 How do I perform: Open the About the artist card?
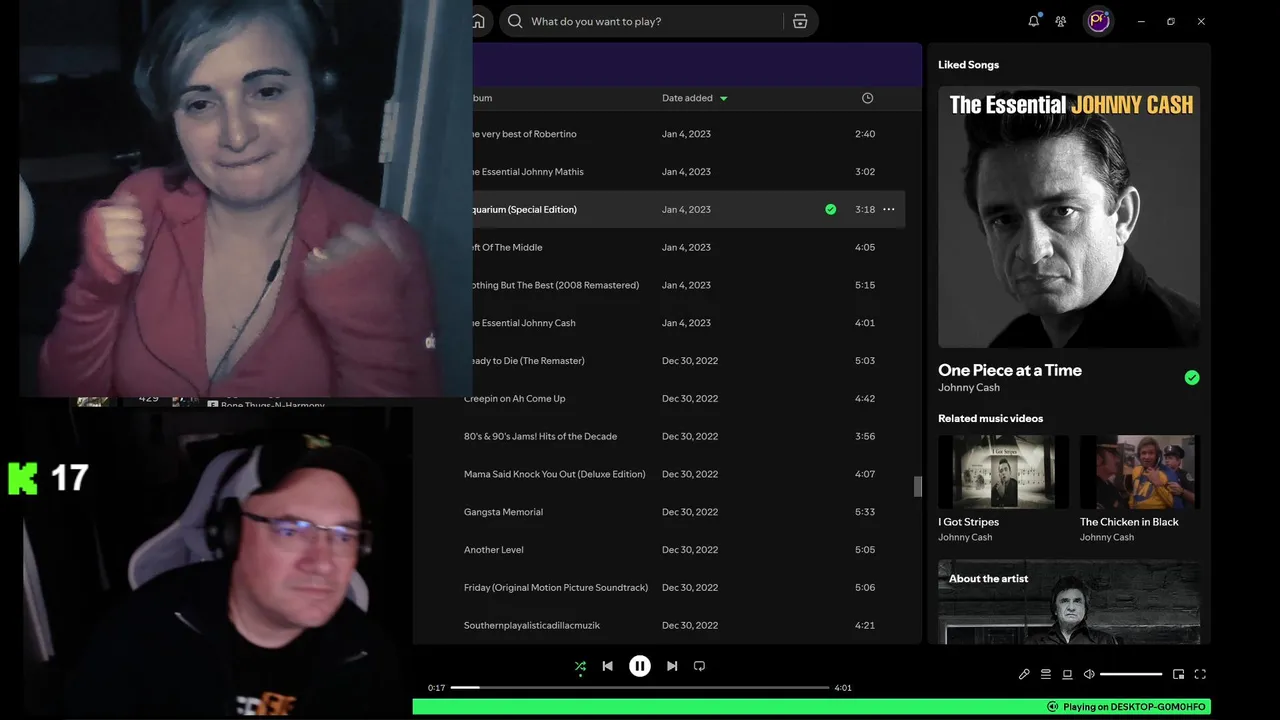point(1069,602)
